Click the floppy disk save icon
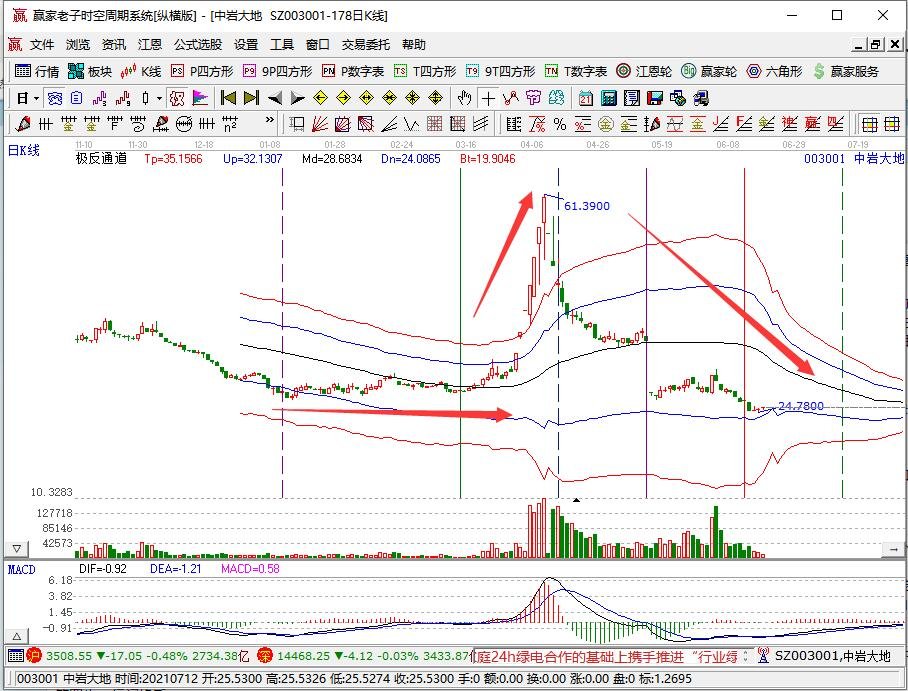Viewport: 908px width, 691px height. point(654,98)
